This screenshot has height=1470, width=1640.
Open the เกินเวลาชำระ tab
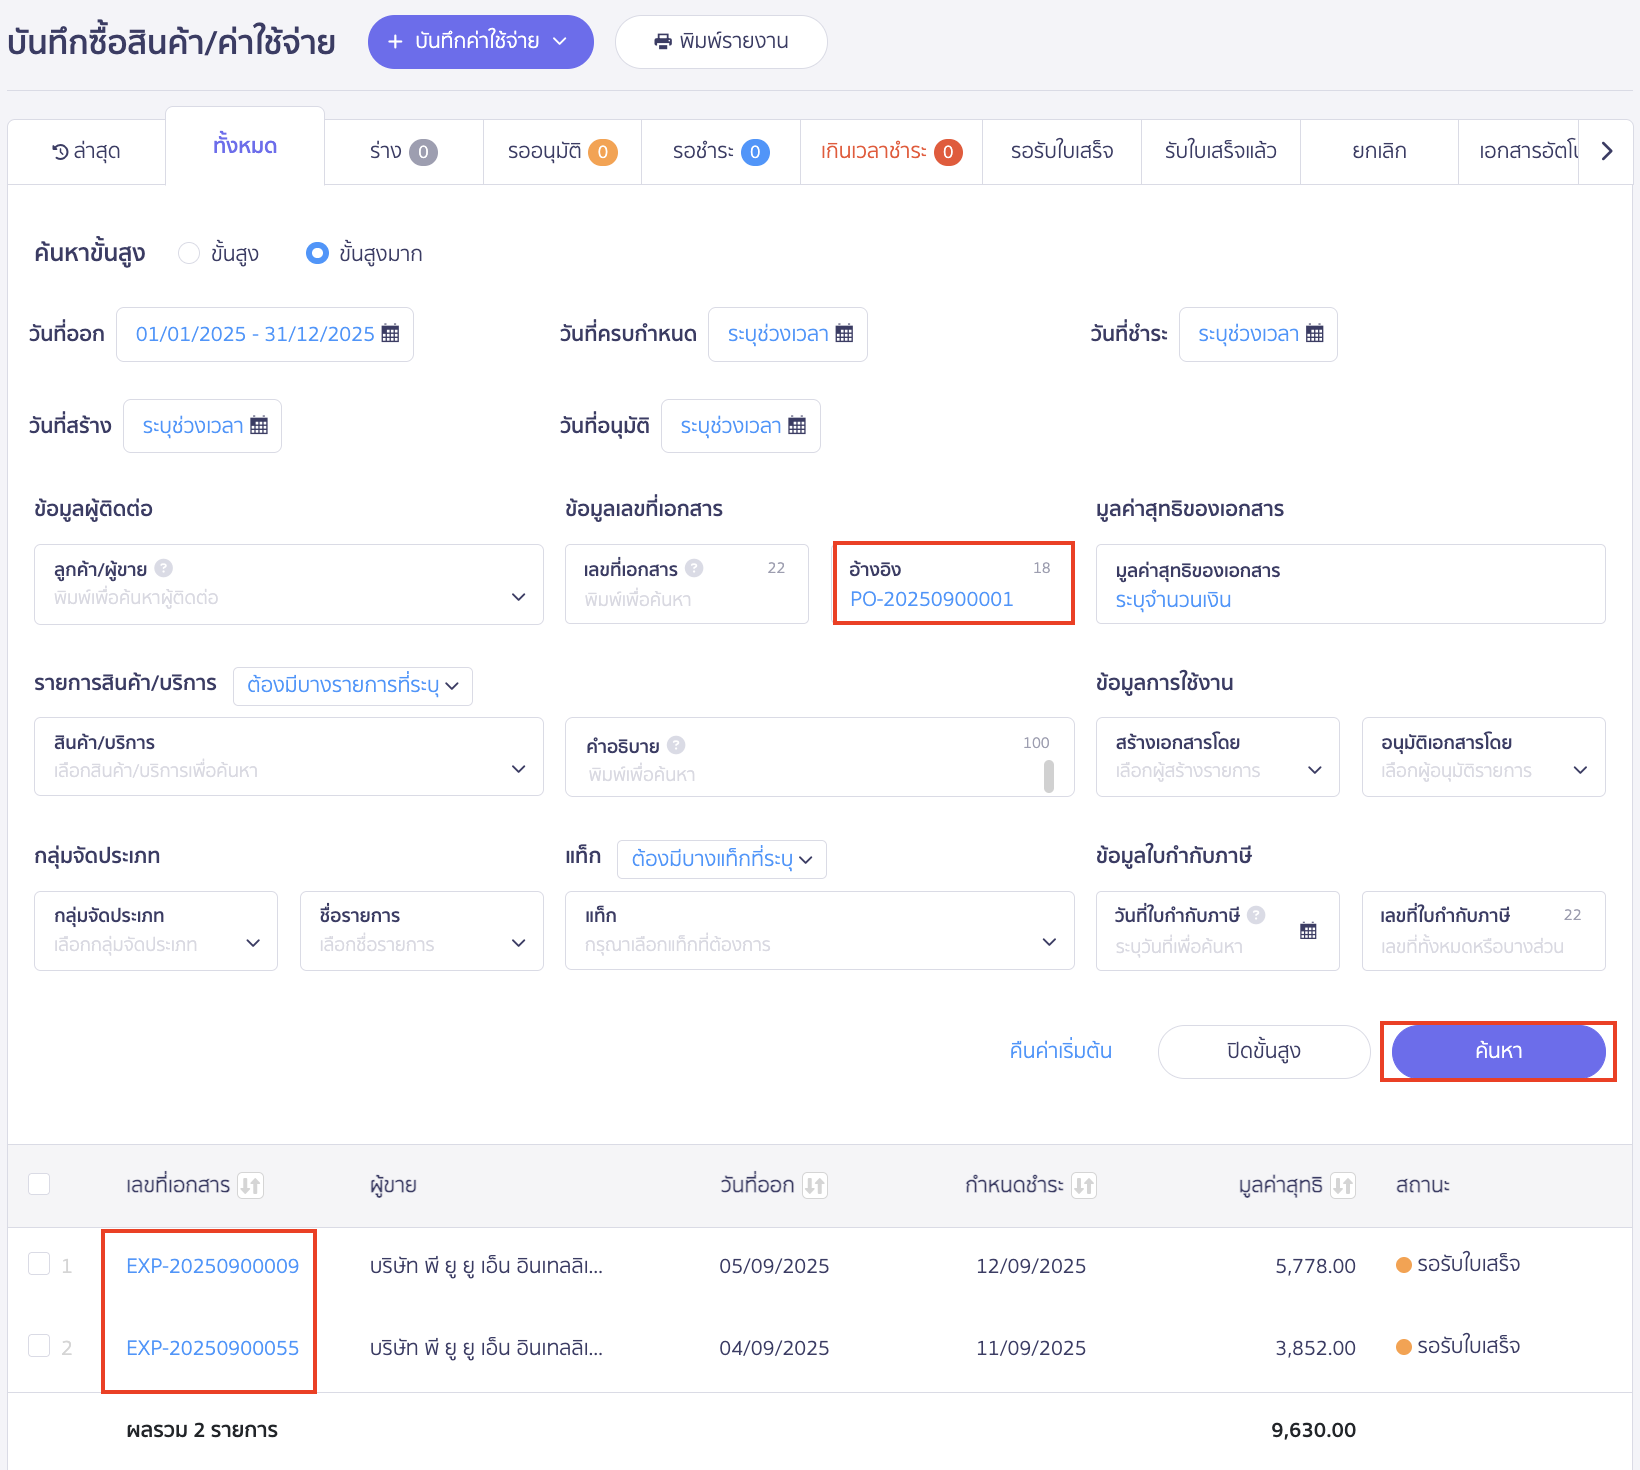coord(890,152)
